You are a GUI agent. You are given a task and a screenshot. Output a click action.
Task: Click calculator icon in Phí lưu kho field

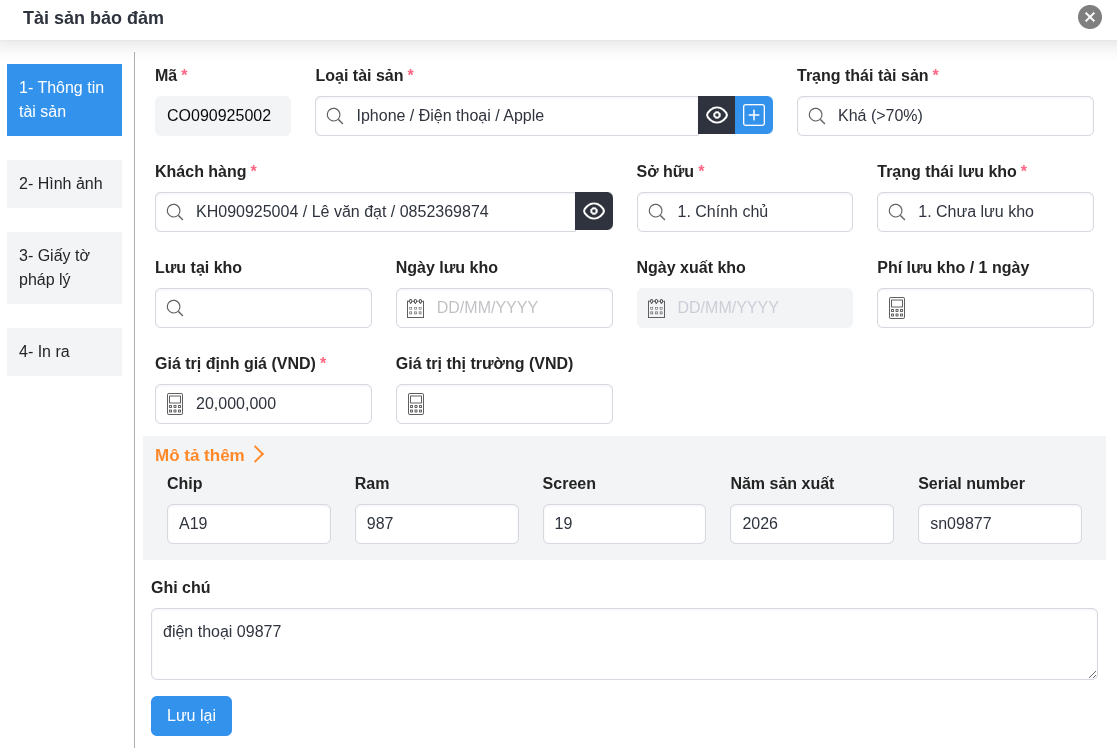(x=897, y=308)
